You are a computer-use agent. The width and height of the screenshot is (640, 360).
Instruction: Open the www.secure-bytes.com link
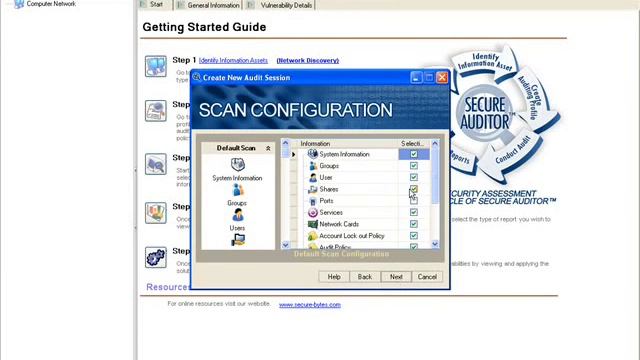(x=310, y=304)
